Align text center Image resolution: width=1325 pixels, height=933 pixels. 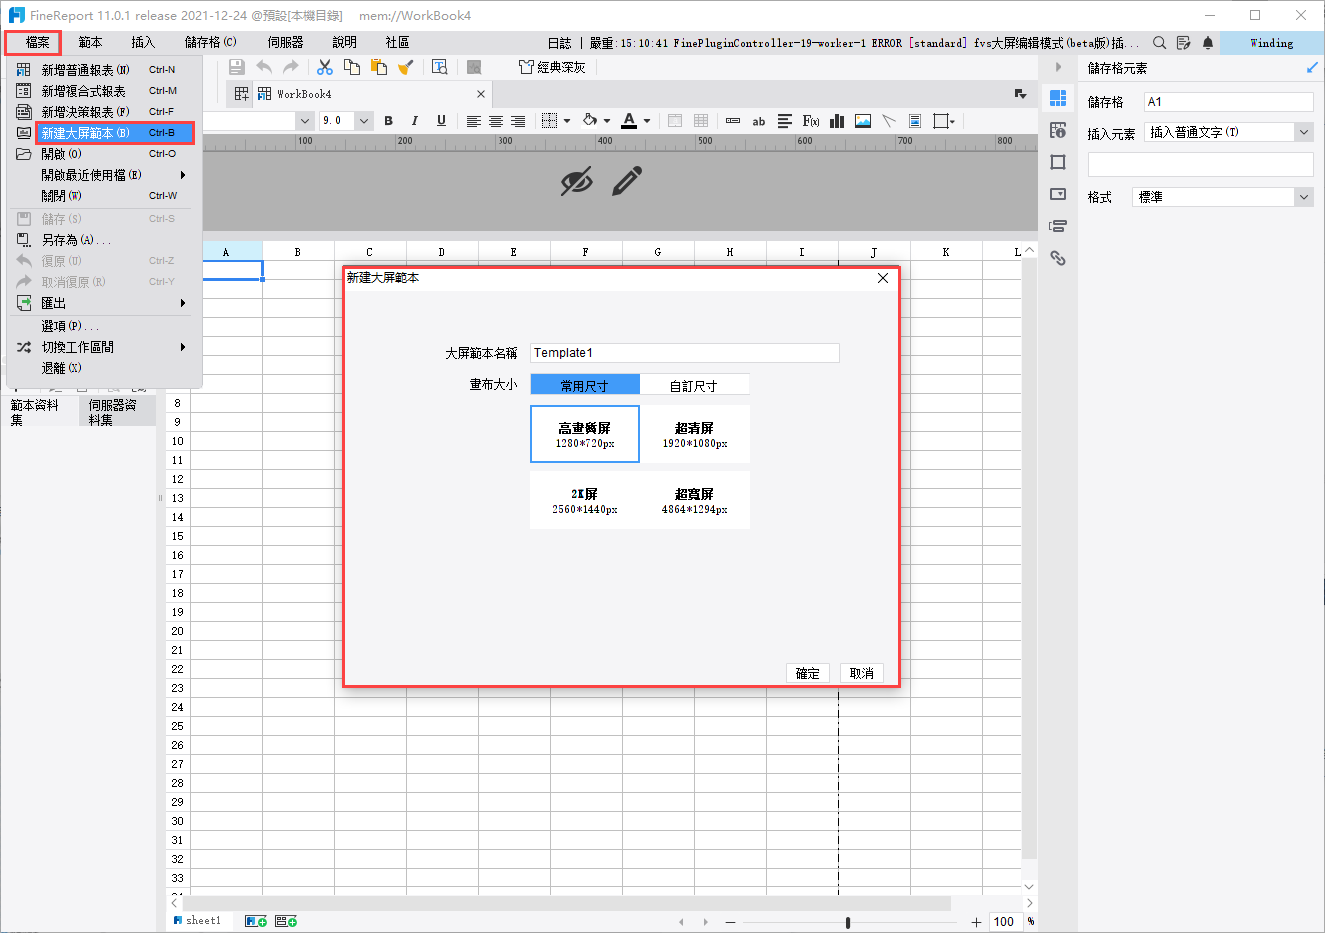coord(496,121)
